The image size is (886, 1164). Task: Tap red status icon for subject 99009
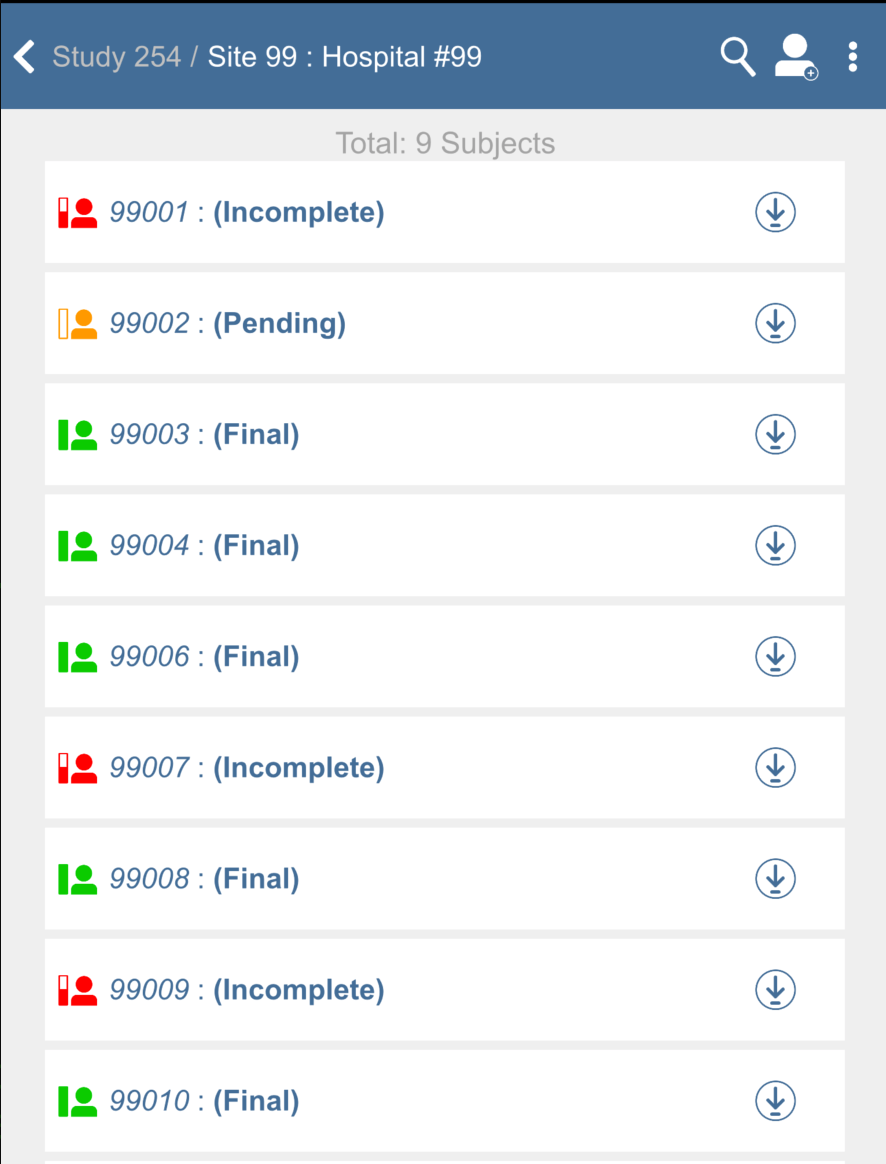78,990
